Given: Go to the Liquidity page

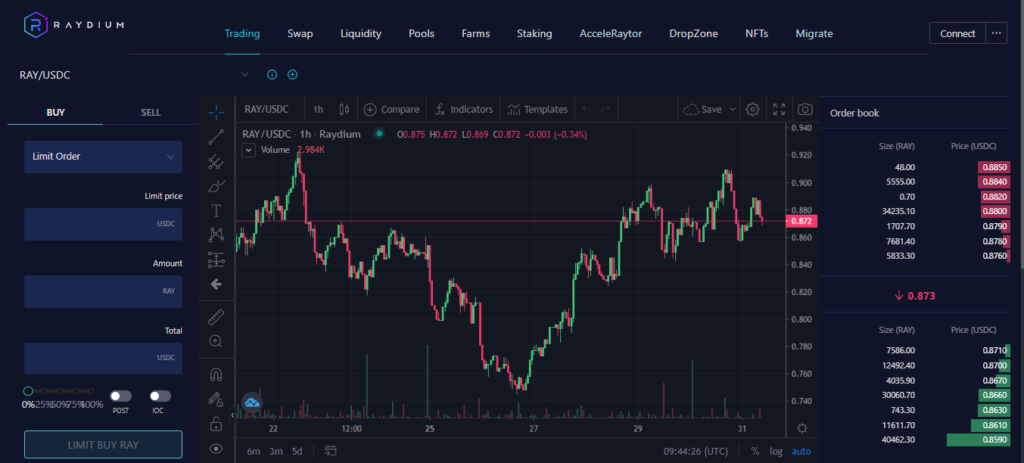Looking at the screenshot, I should pyautogui.click(x=360, y=33).
